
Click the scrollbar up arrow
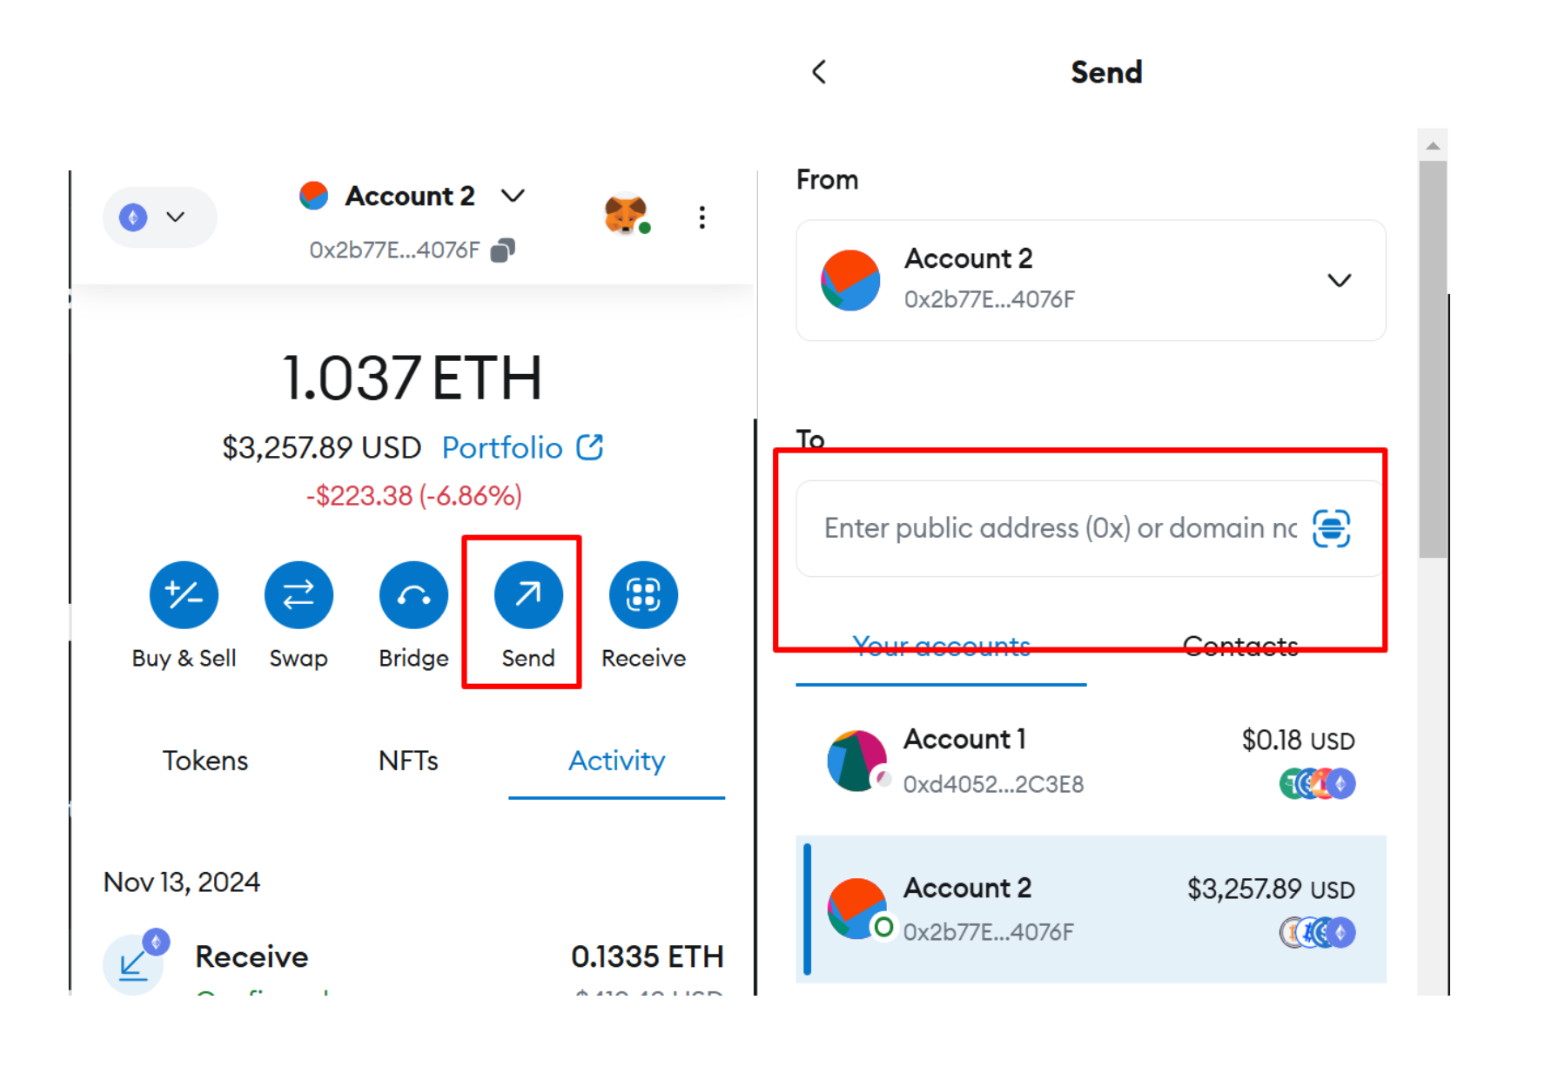[1432, 146]
